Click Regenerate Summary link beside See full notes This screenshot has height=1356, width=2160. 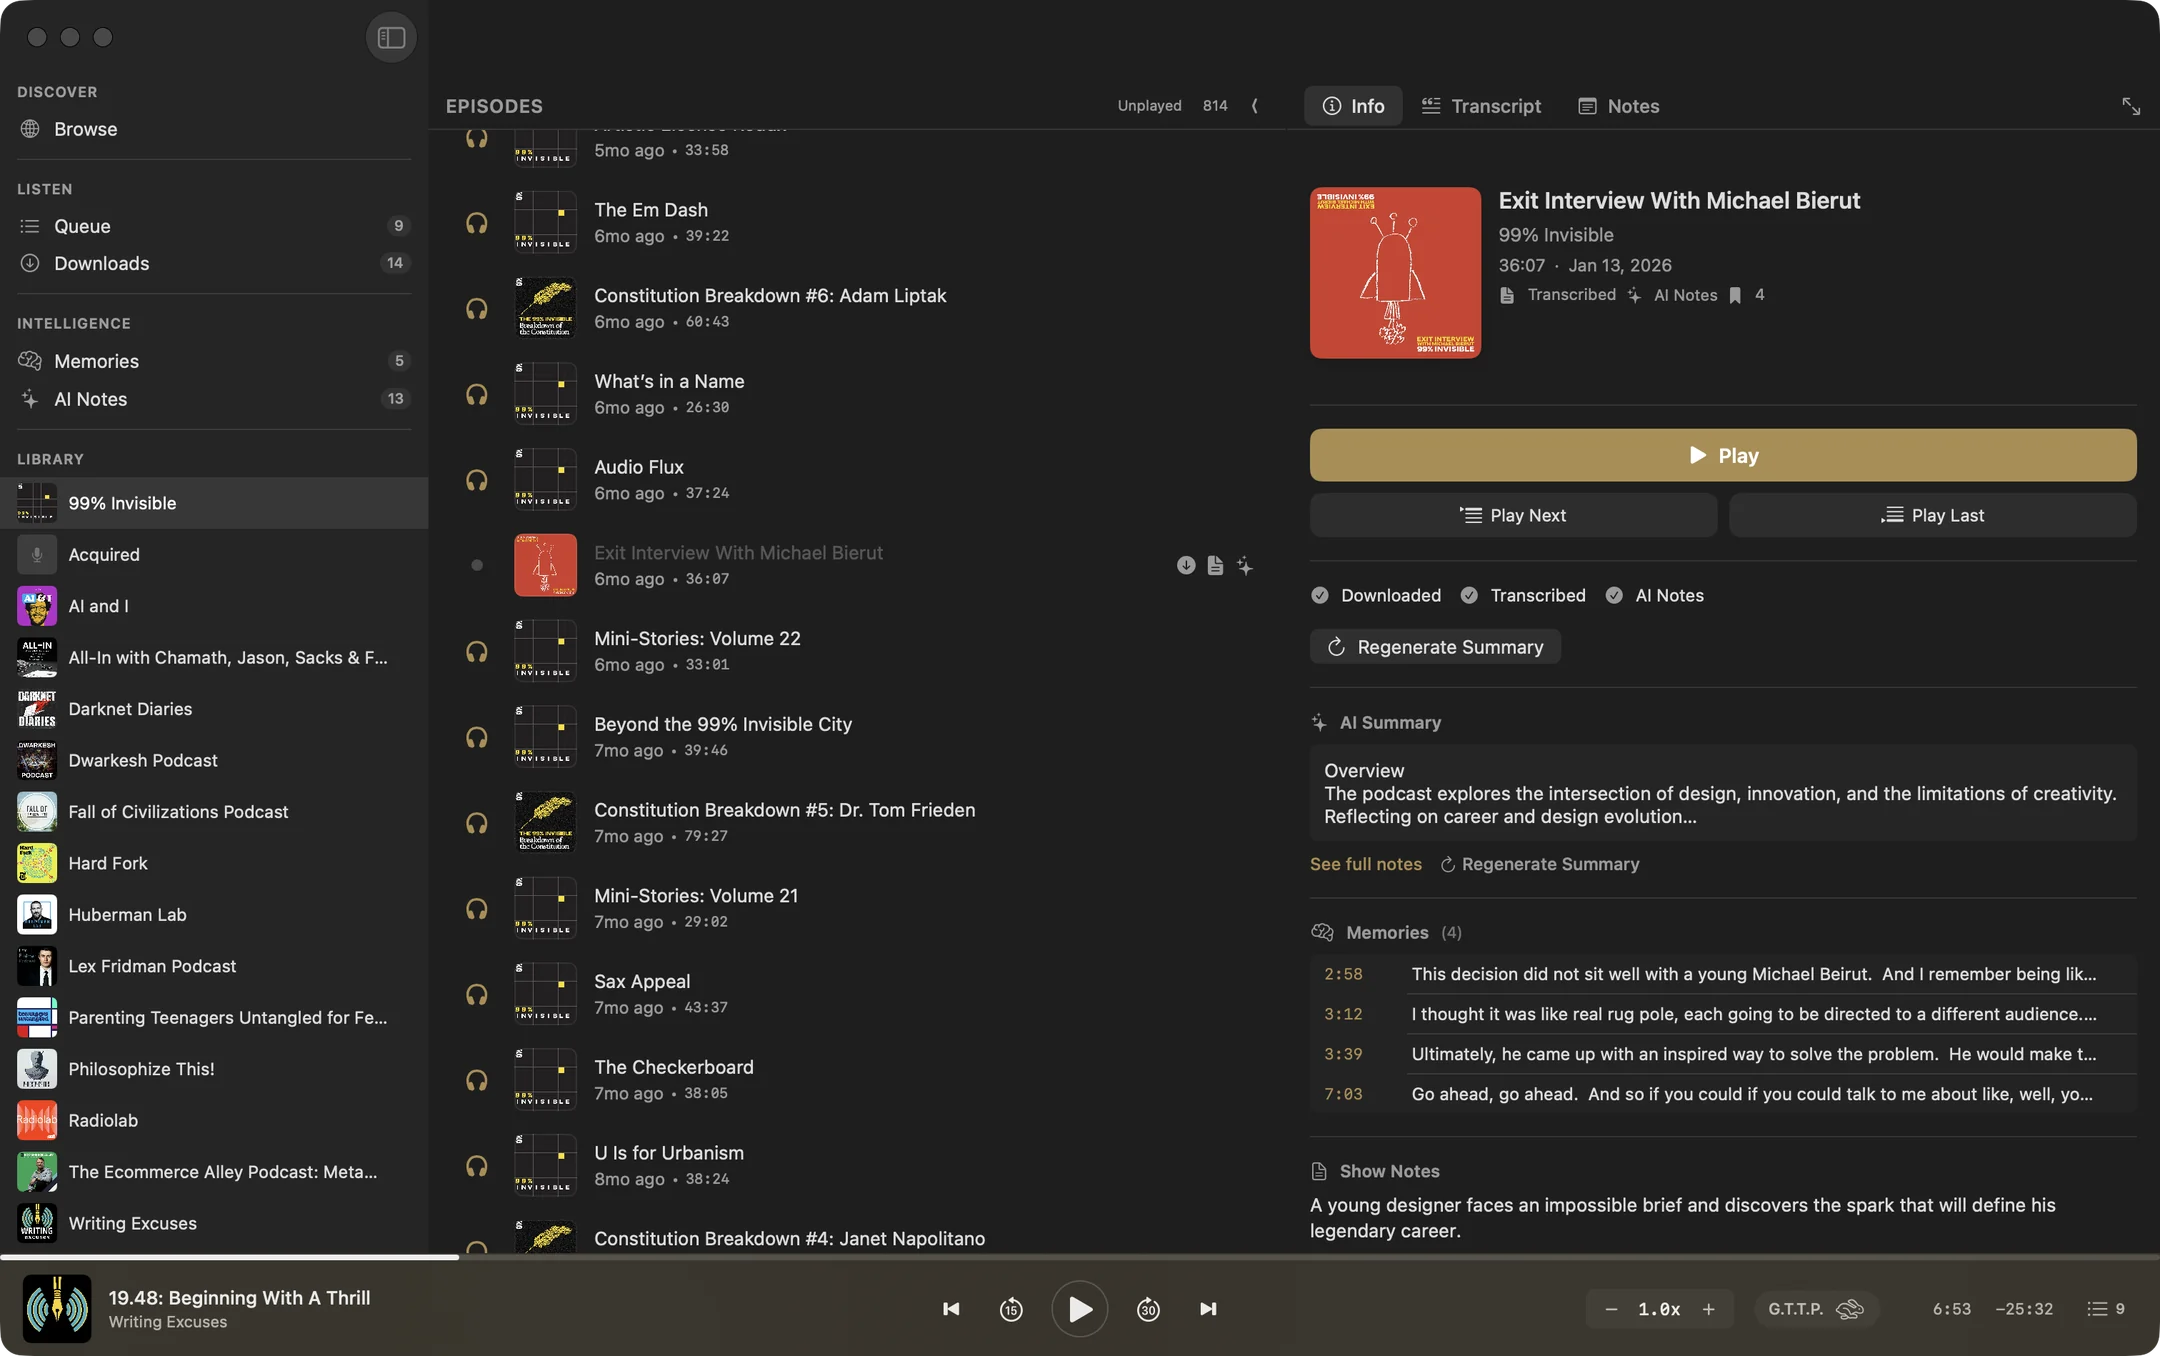[x=1539, y=864]
